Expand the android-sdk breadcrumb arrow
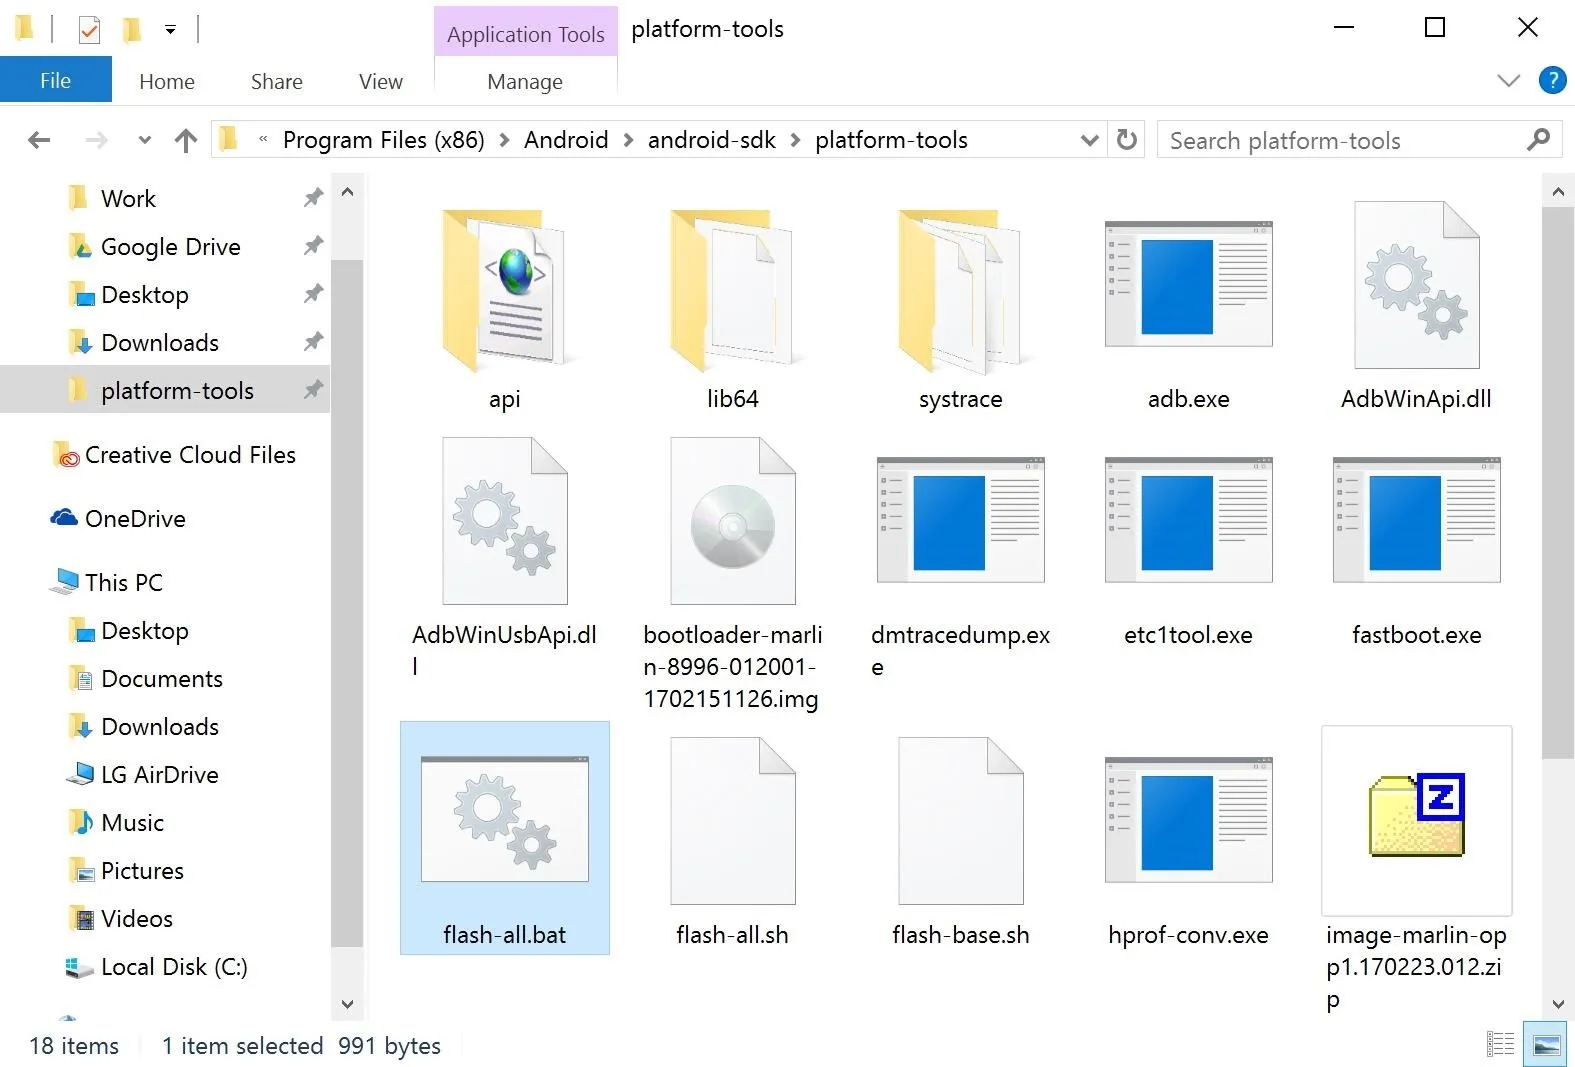This screenshot has width=1575, height=1067. (x=796, y=140)
